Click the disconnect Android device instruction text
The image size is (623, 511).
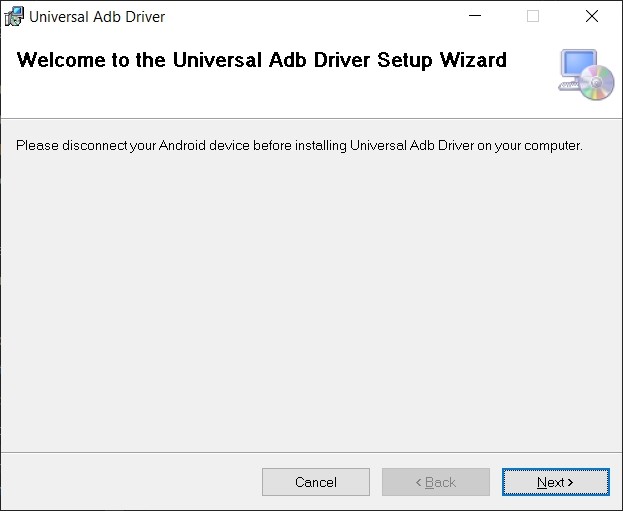pos(299,146)
